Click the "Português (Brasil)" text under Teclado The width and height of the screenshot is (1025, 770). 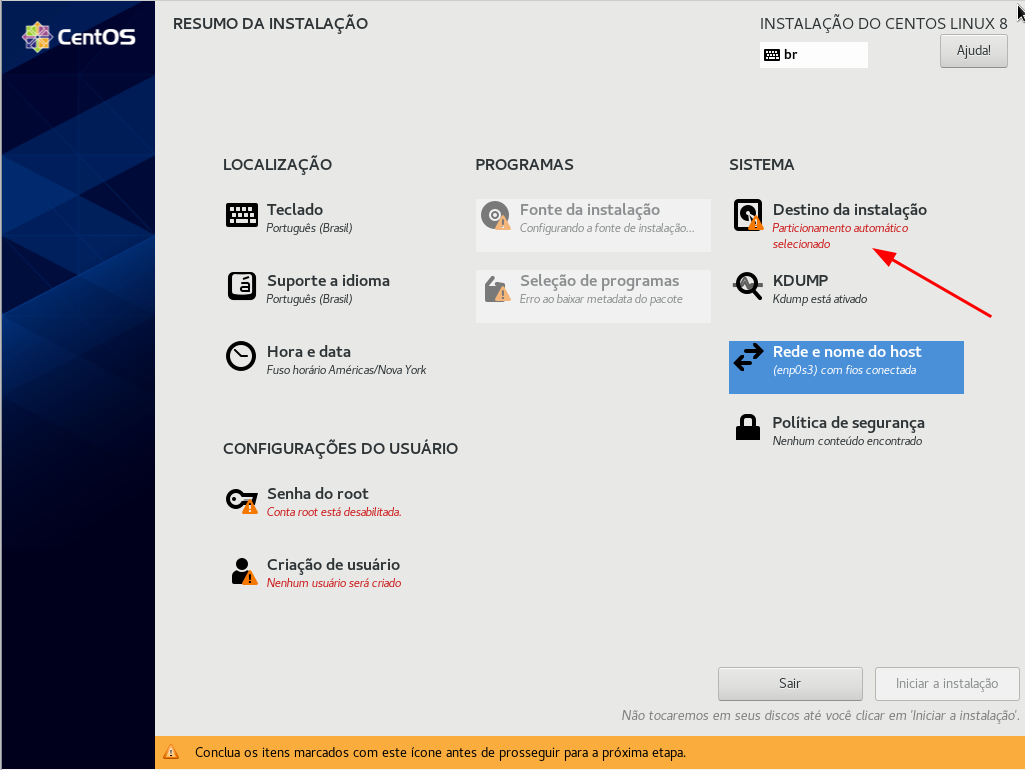coord(309,228)
